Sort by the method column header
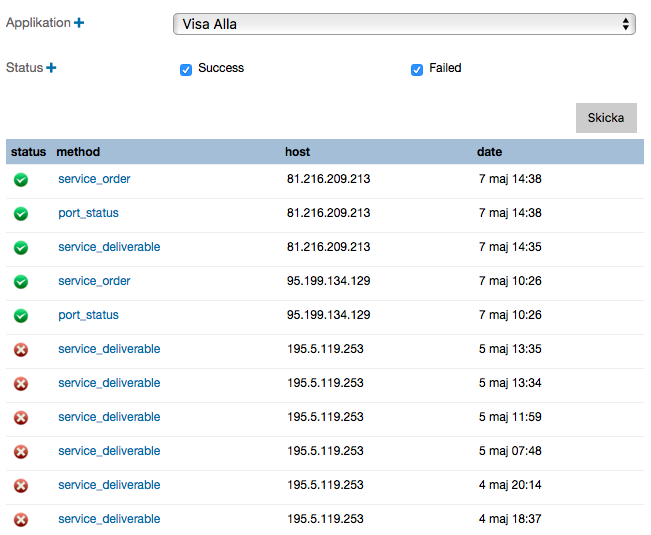651x535 pixels. click(78, 152)
